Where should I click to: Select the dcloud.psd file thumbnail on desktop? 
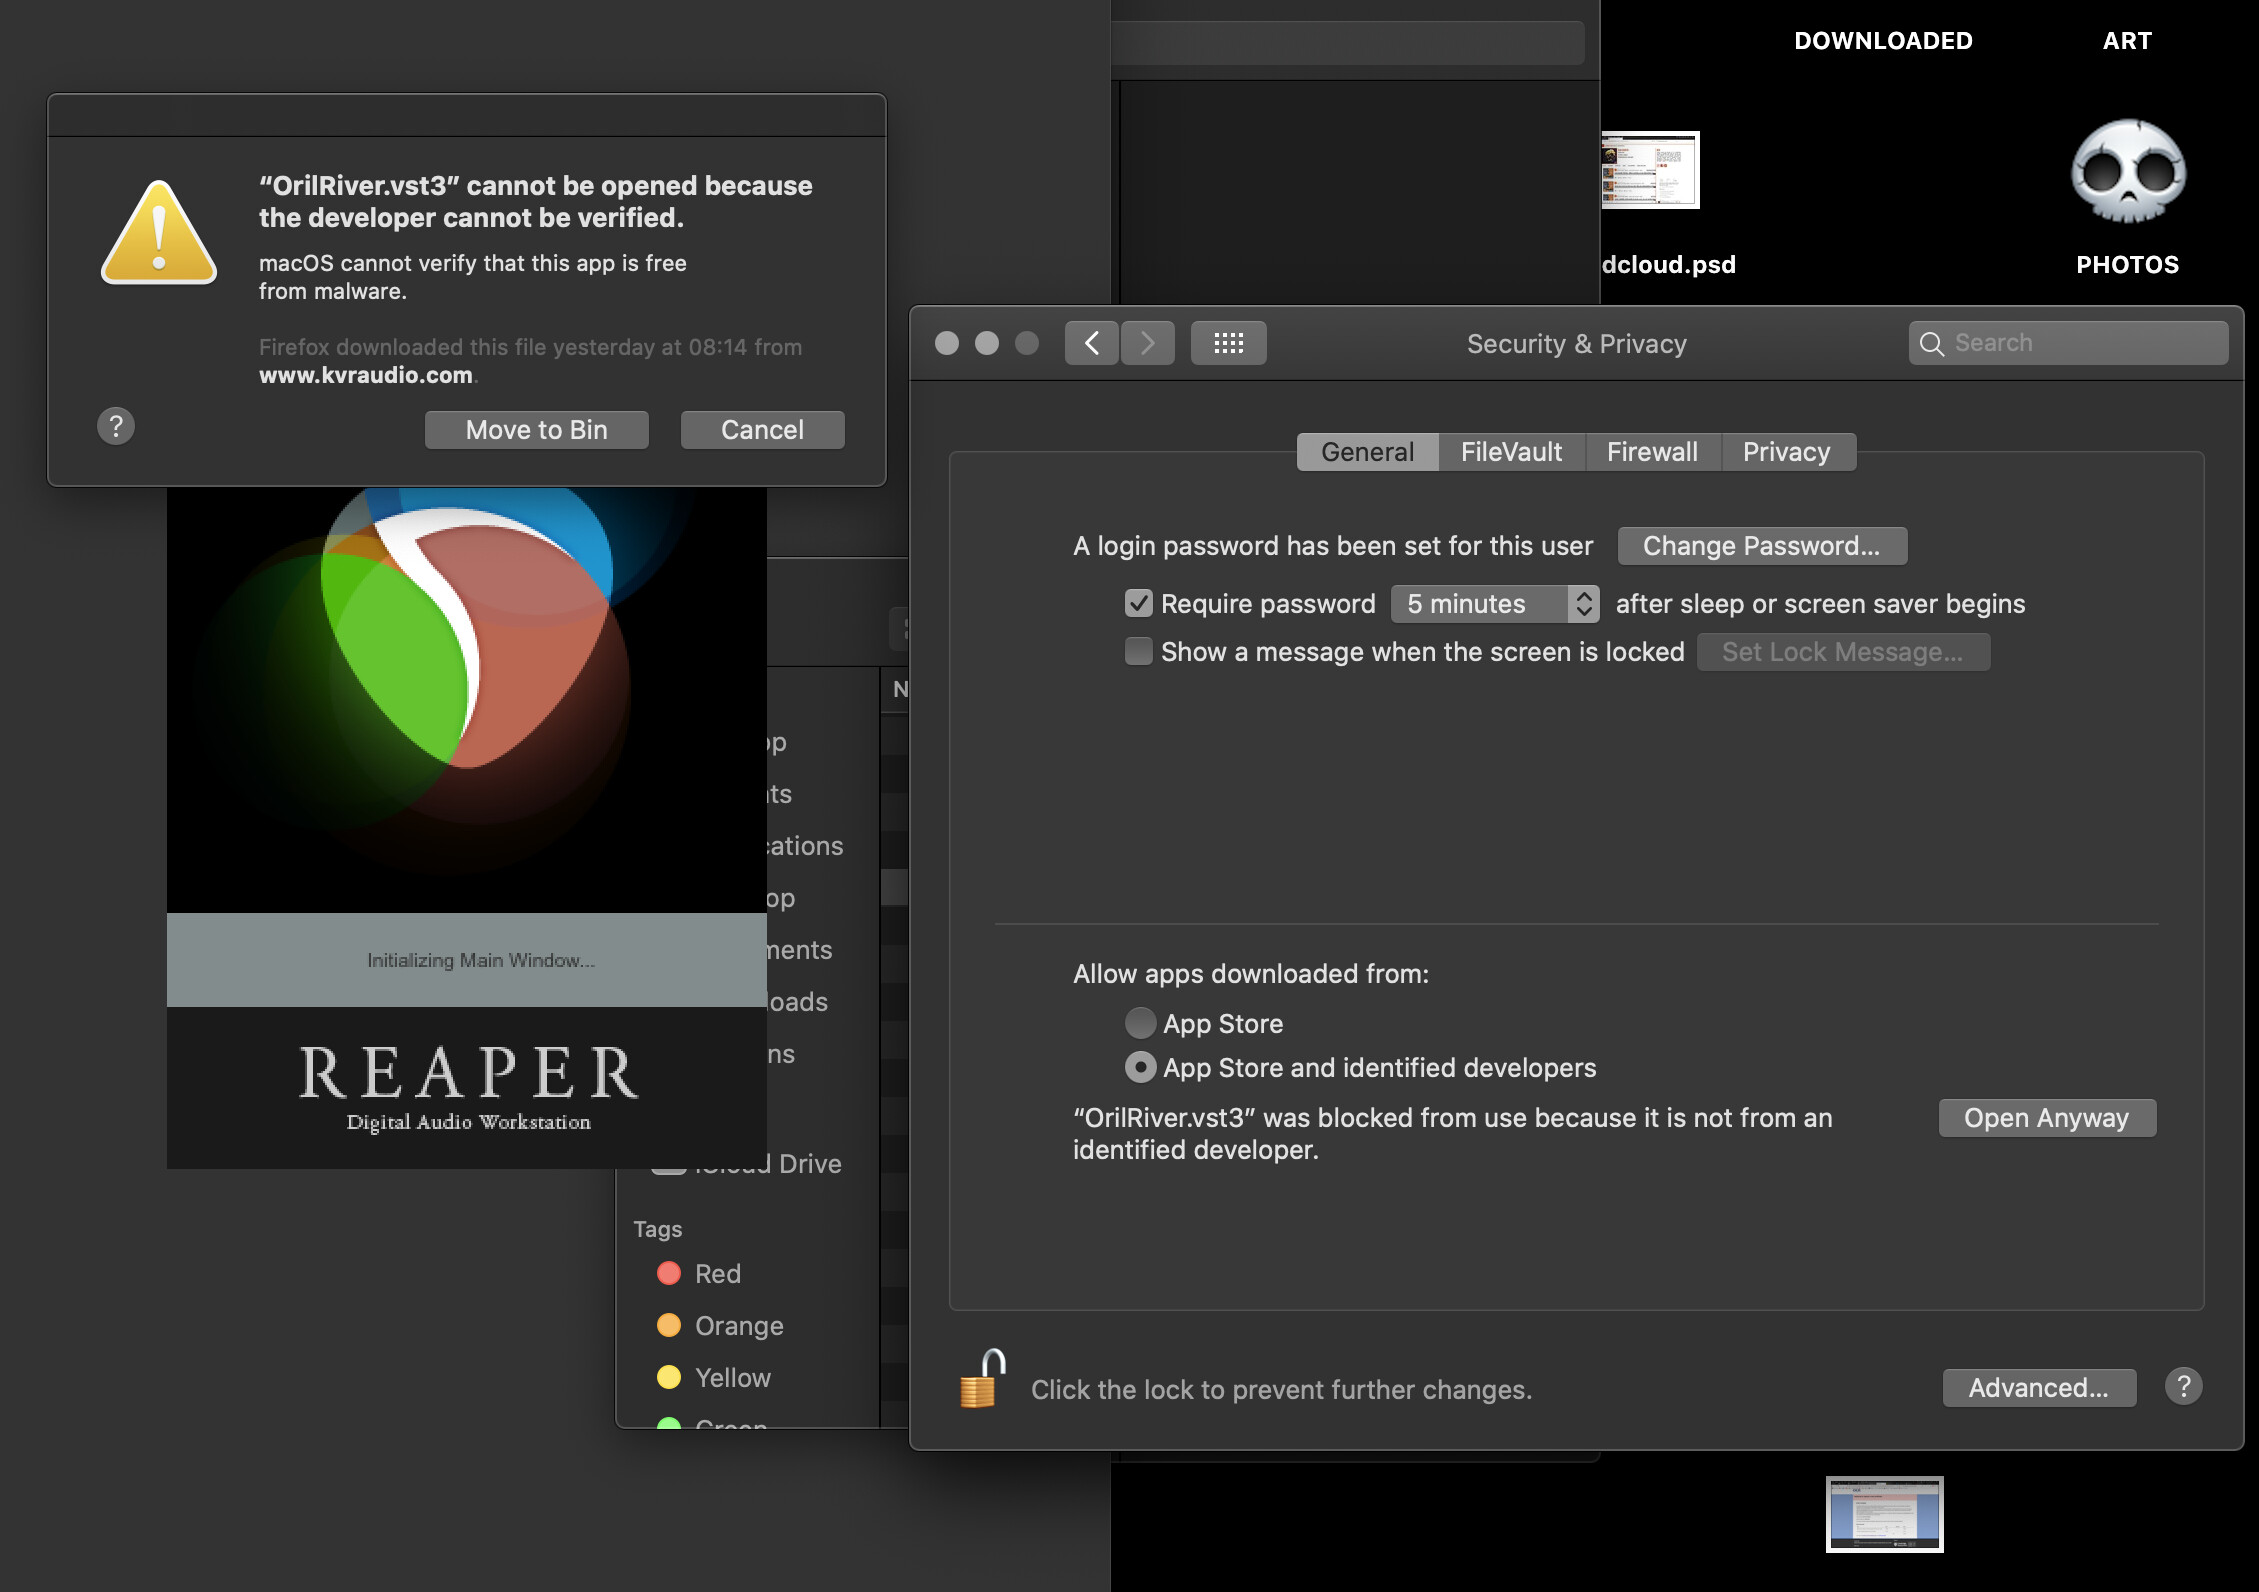point(1650,170)
